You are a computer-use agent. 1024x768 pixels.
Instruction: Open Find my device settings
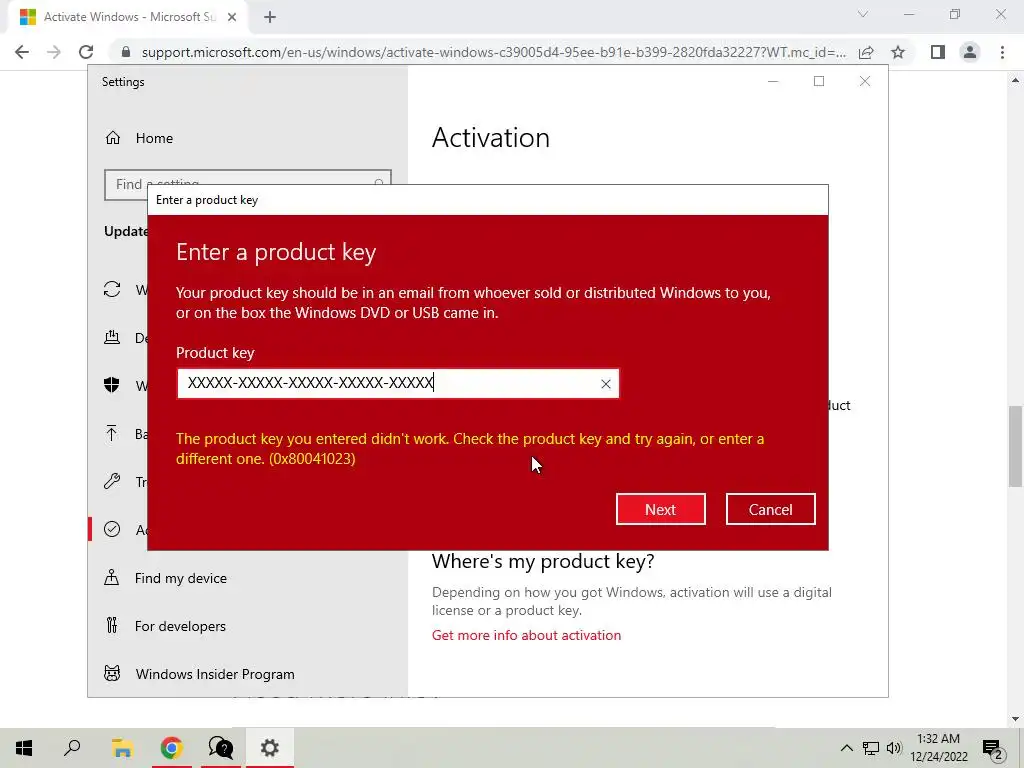click(x=180, y=578)
